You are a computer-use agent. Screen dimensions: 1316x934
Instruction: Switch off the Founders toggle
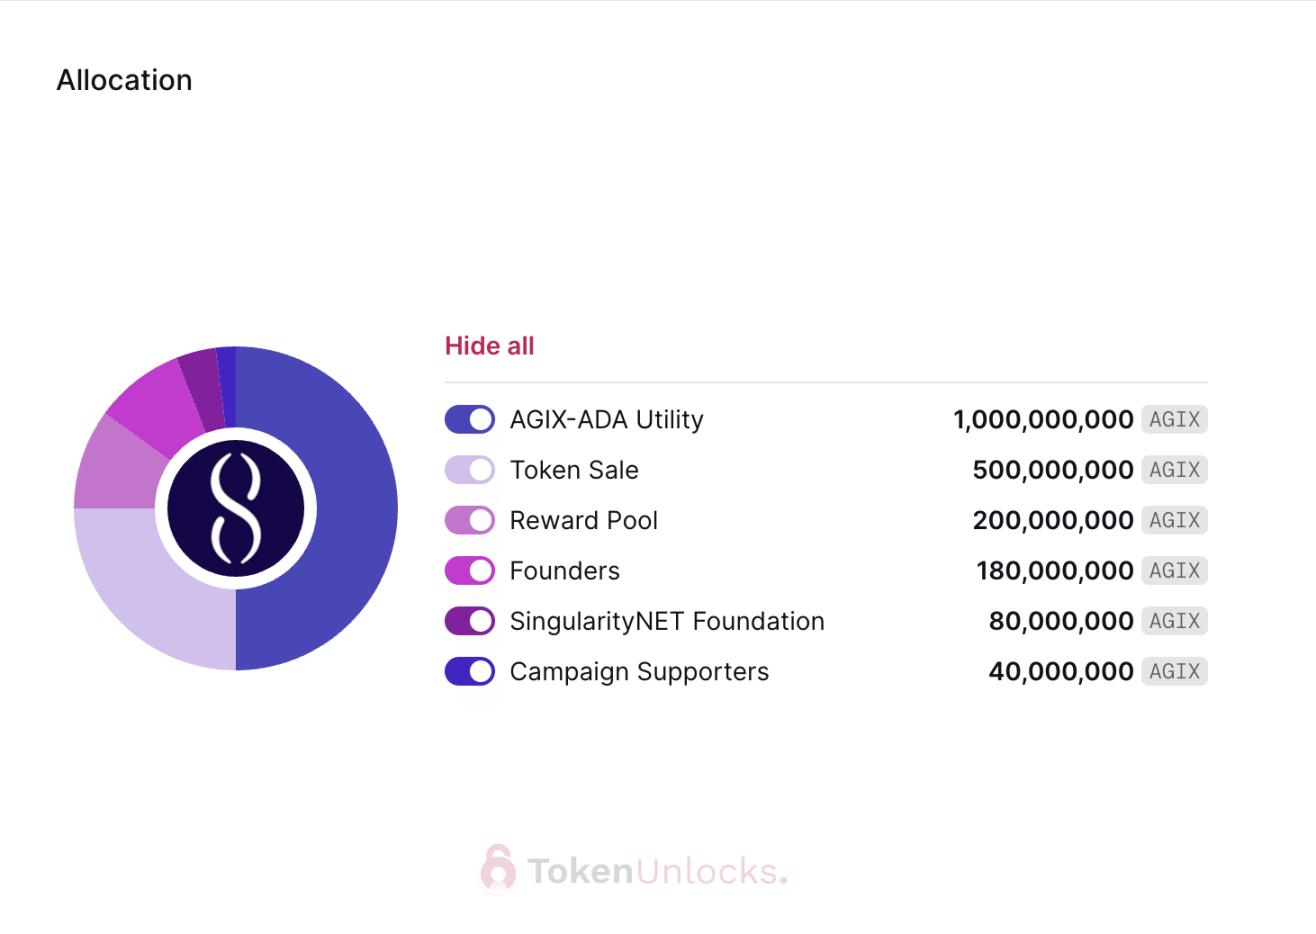coord(470,570)
